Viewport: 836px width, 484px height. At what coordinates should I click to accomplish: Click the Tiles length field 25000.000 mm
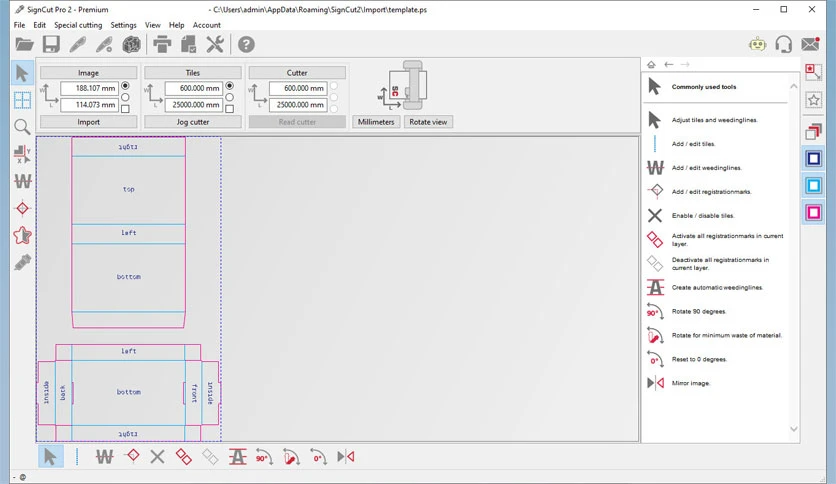(193, 105)
